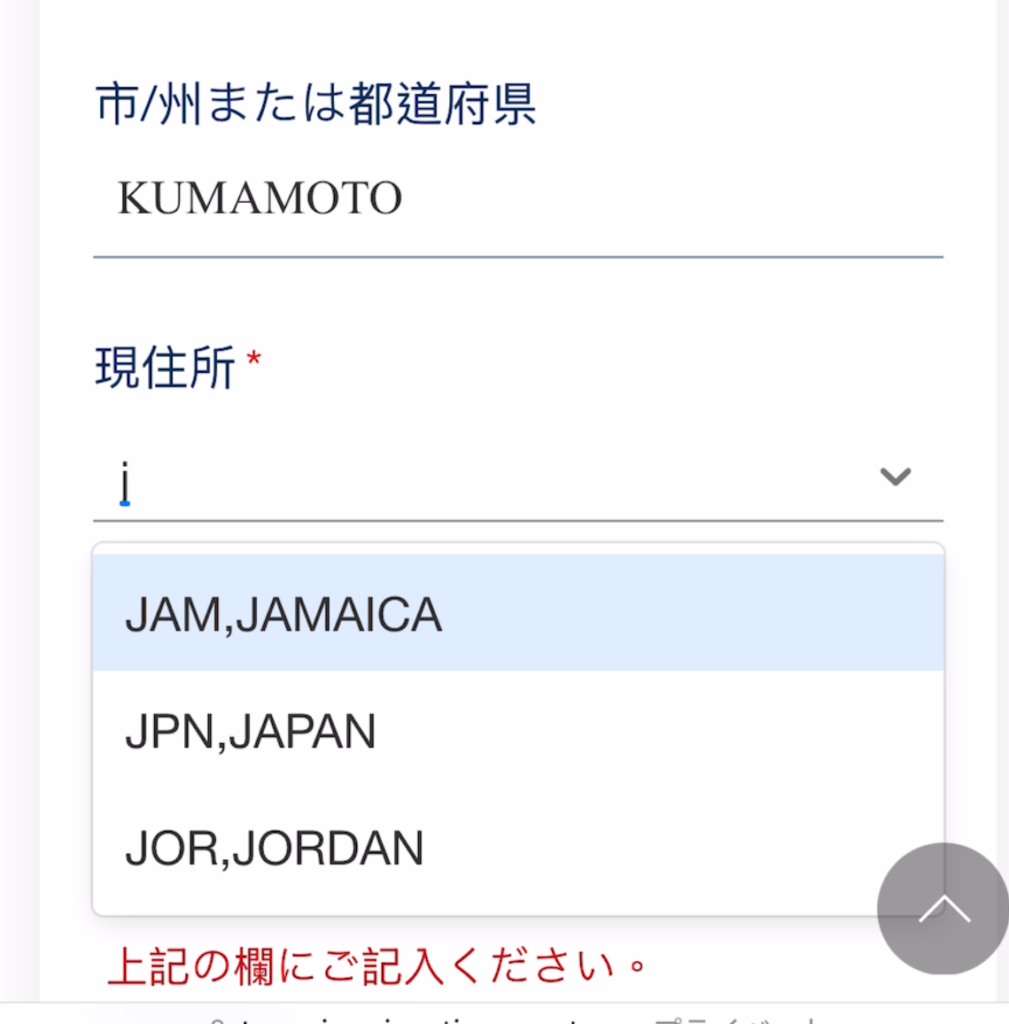Click the underline beneath the 現住所 combo box
Image resolution: width=1009 pixels, height=1024 pixels.
518,521
